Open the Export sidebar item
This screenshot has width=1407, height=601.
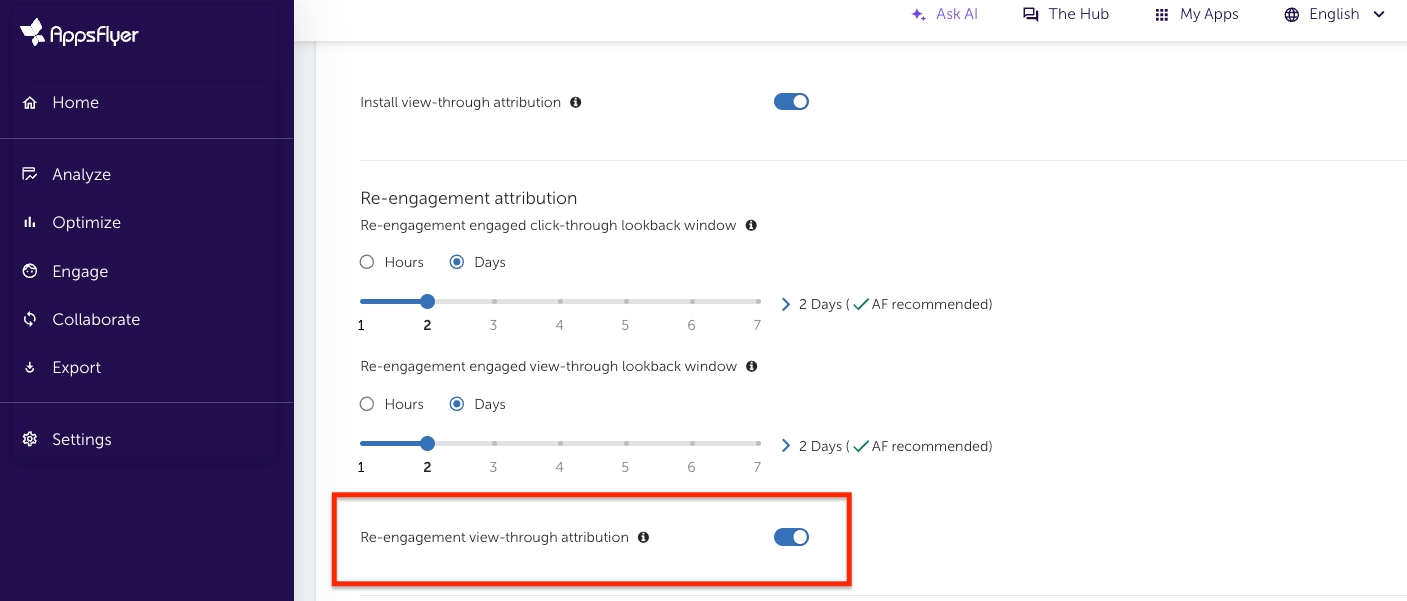pos(76,367)
